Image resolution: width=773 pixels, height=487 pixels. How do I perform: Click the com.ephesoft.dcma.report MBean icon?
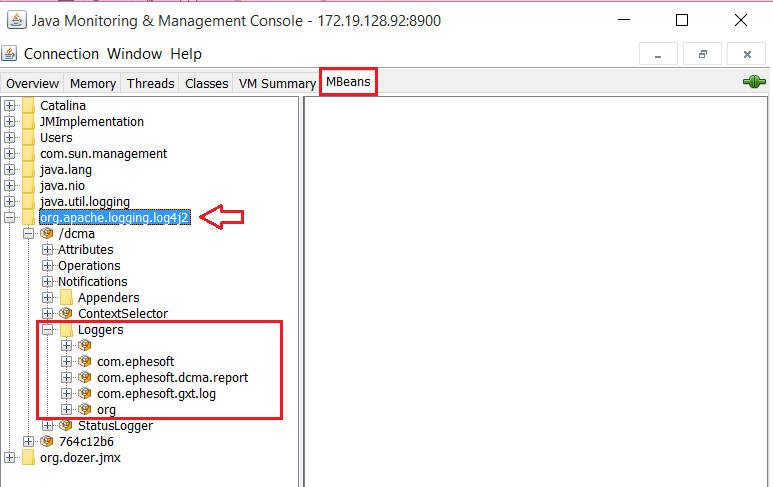coord(85,377)
